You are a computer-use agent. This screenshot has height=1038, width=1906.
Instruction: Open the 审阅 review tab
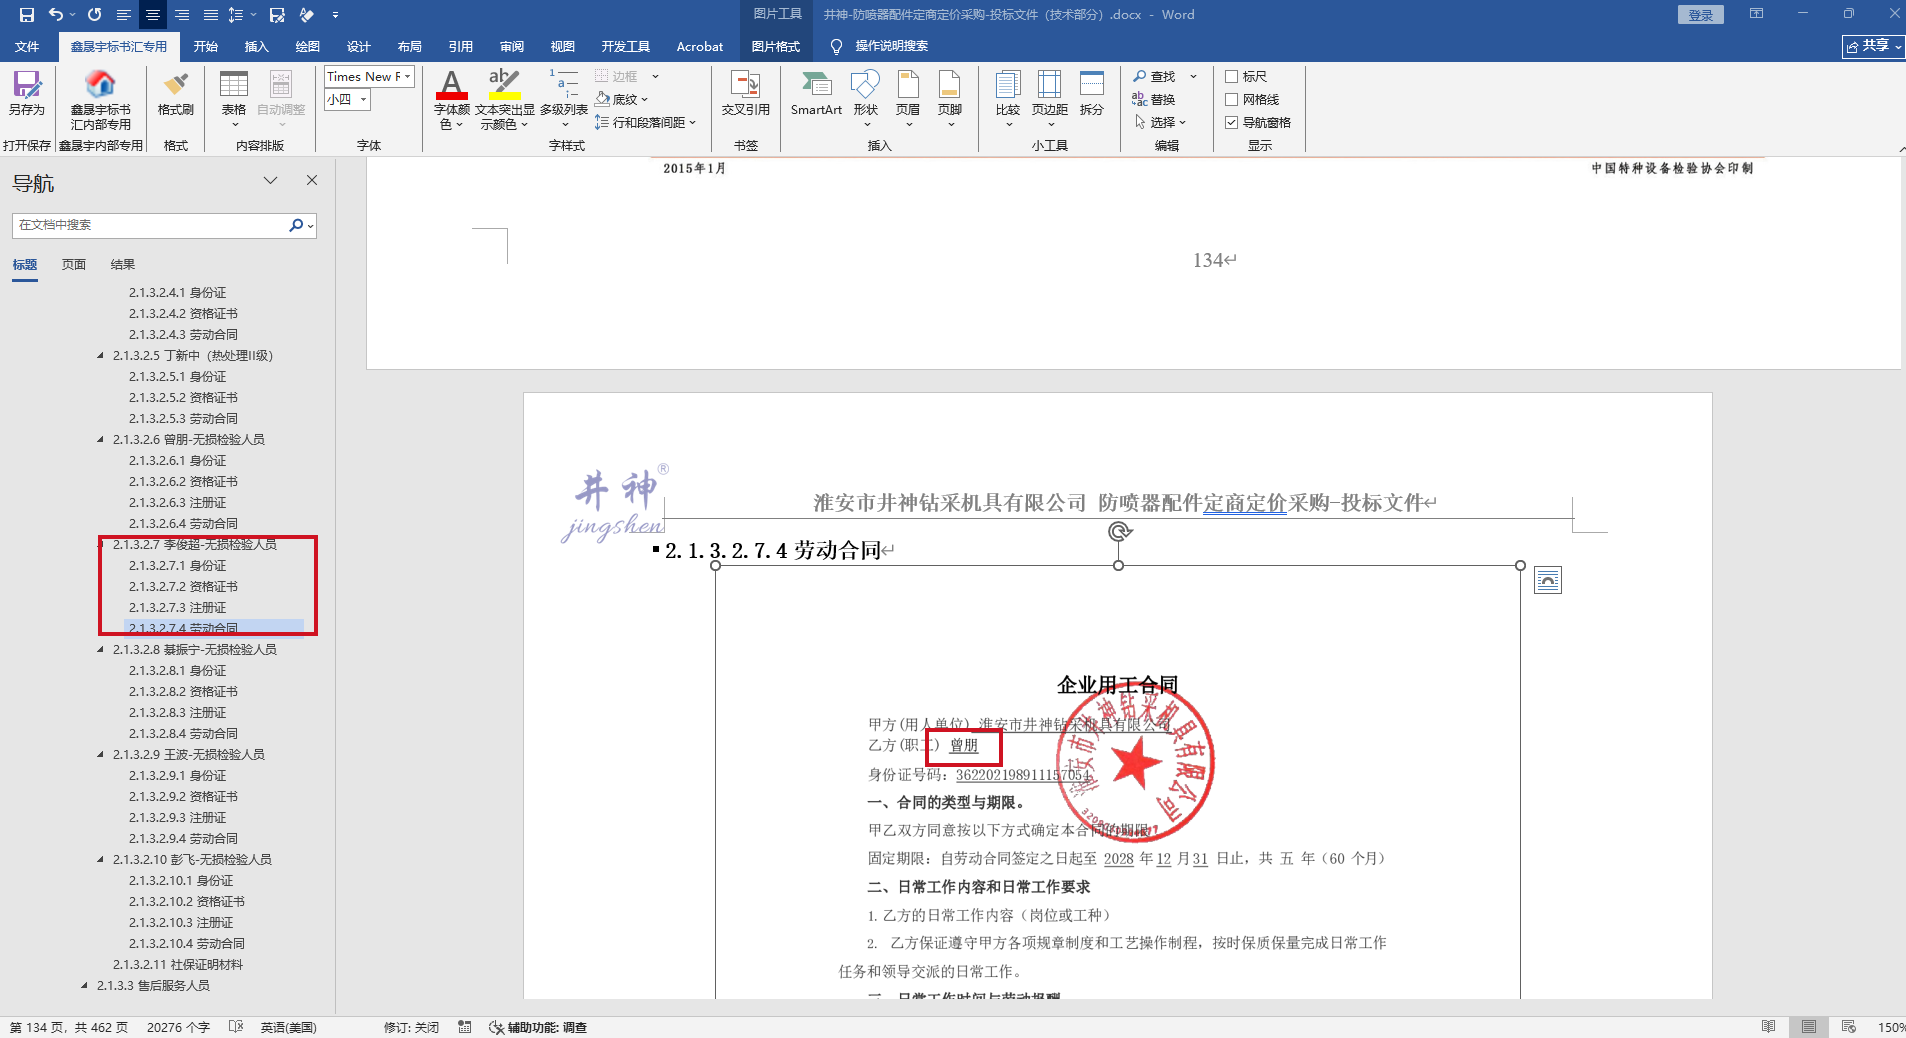click(x=512, y=46)
